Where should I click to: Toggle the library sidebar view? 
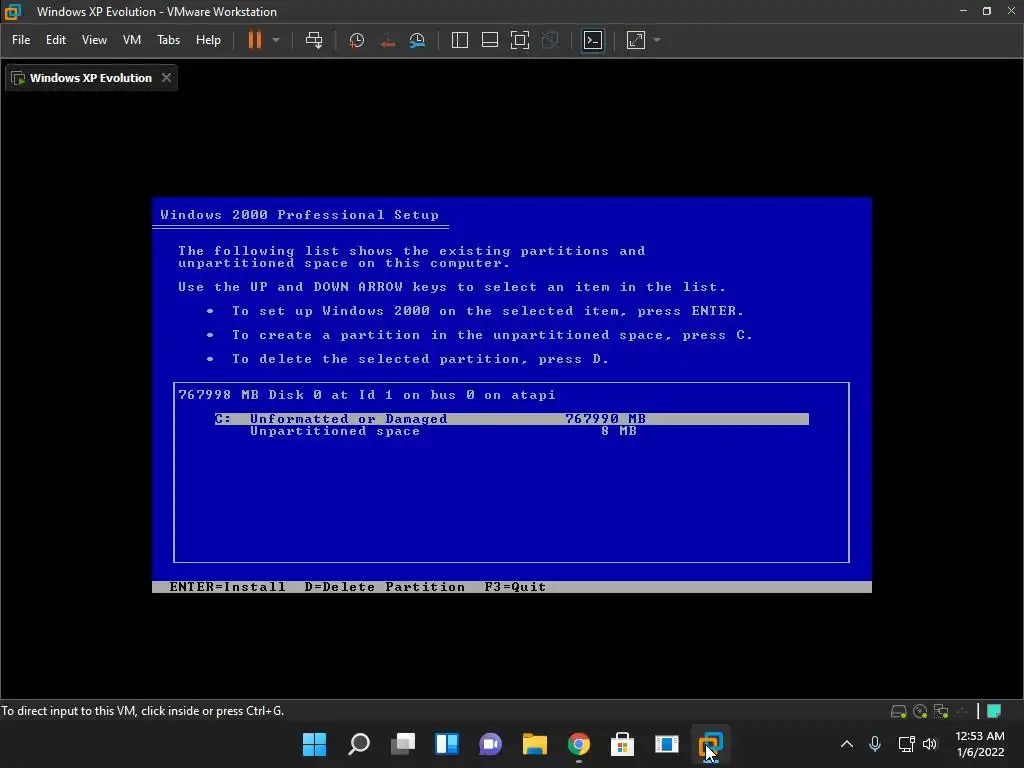[x=460, y=40]
